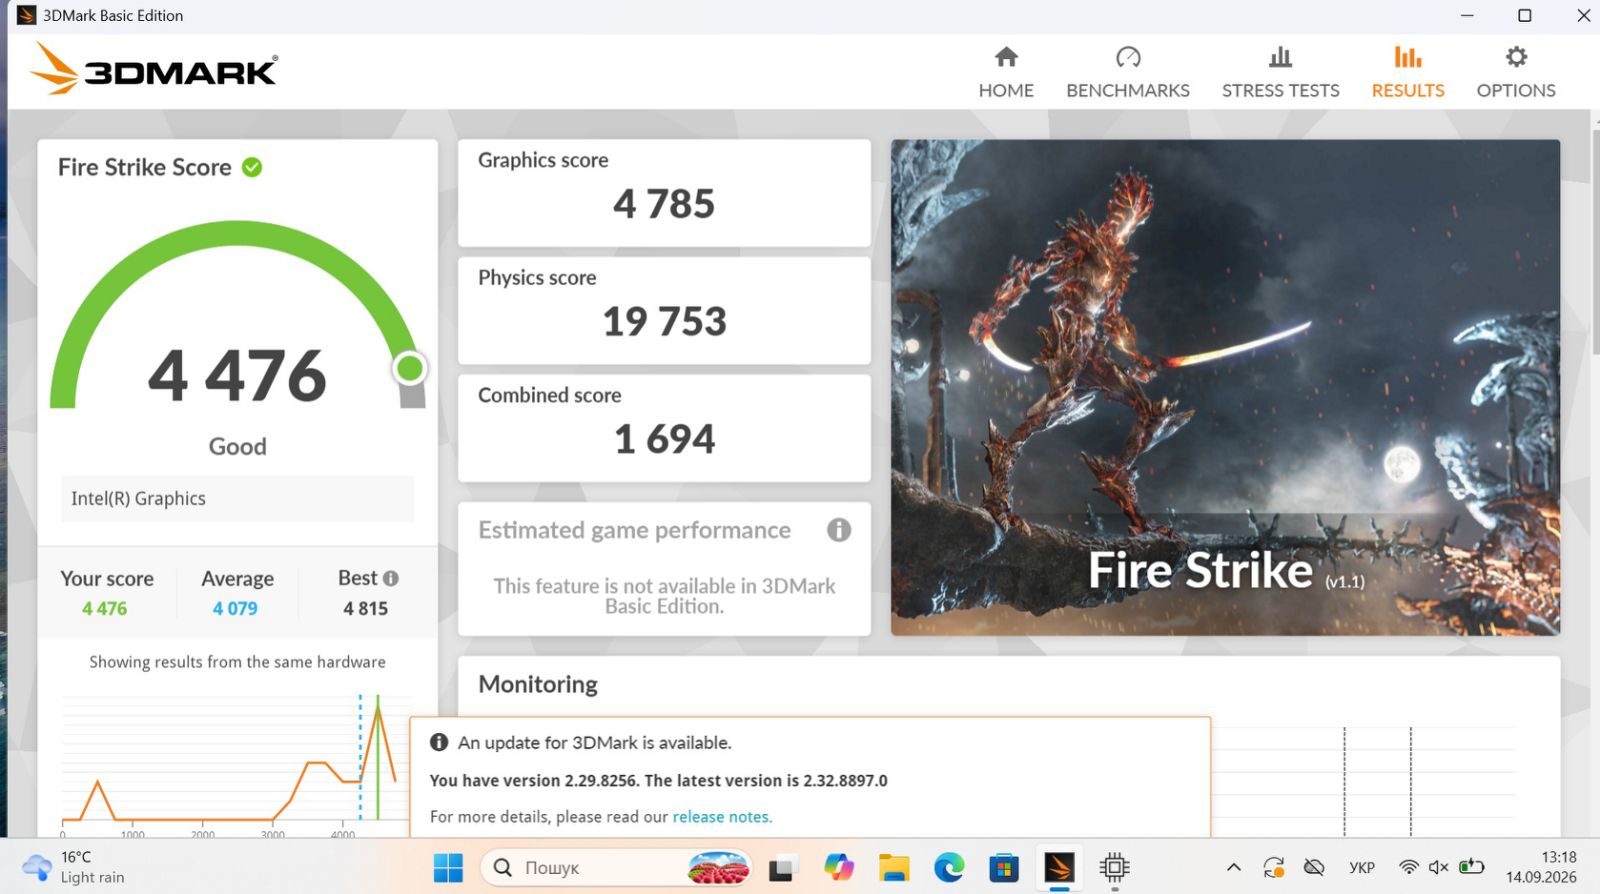Click your score value 4 476 in green
Screen dimensions: 1600x894
pos(105,608)
